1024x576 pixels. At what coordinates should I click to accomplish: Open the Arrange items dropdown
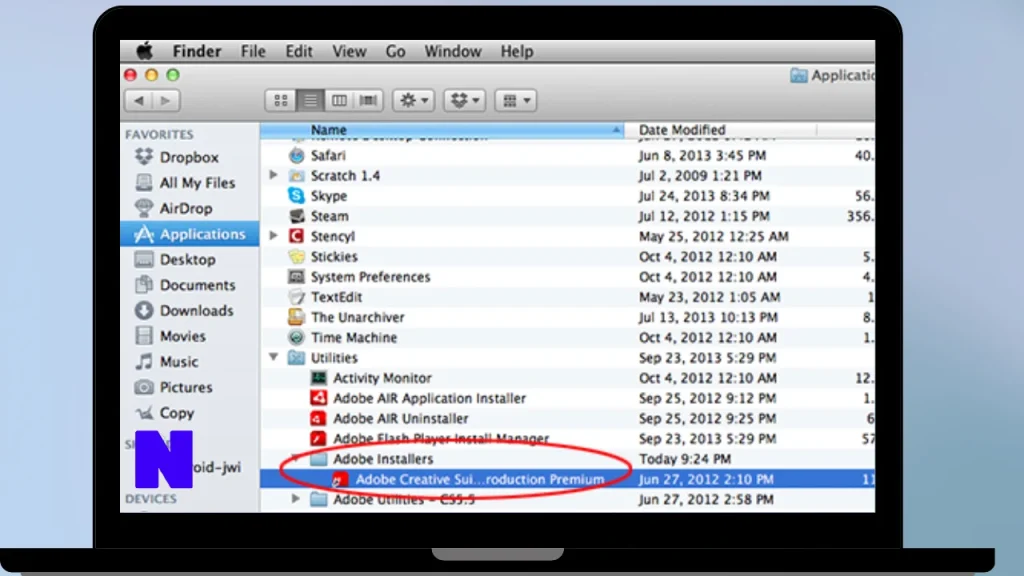click(x=515, y=101)
